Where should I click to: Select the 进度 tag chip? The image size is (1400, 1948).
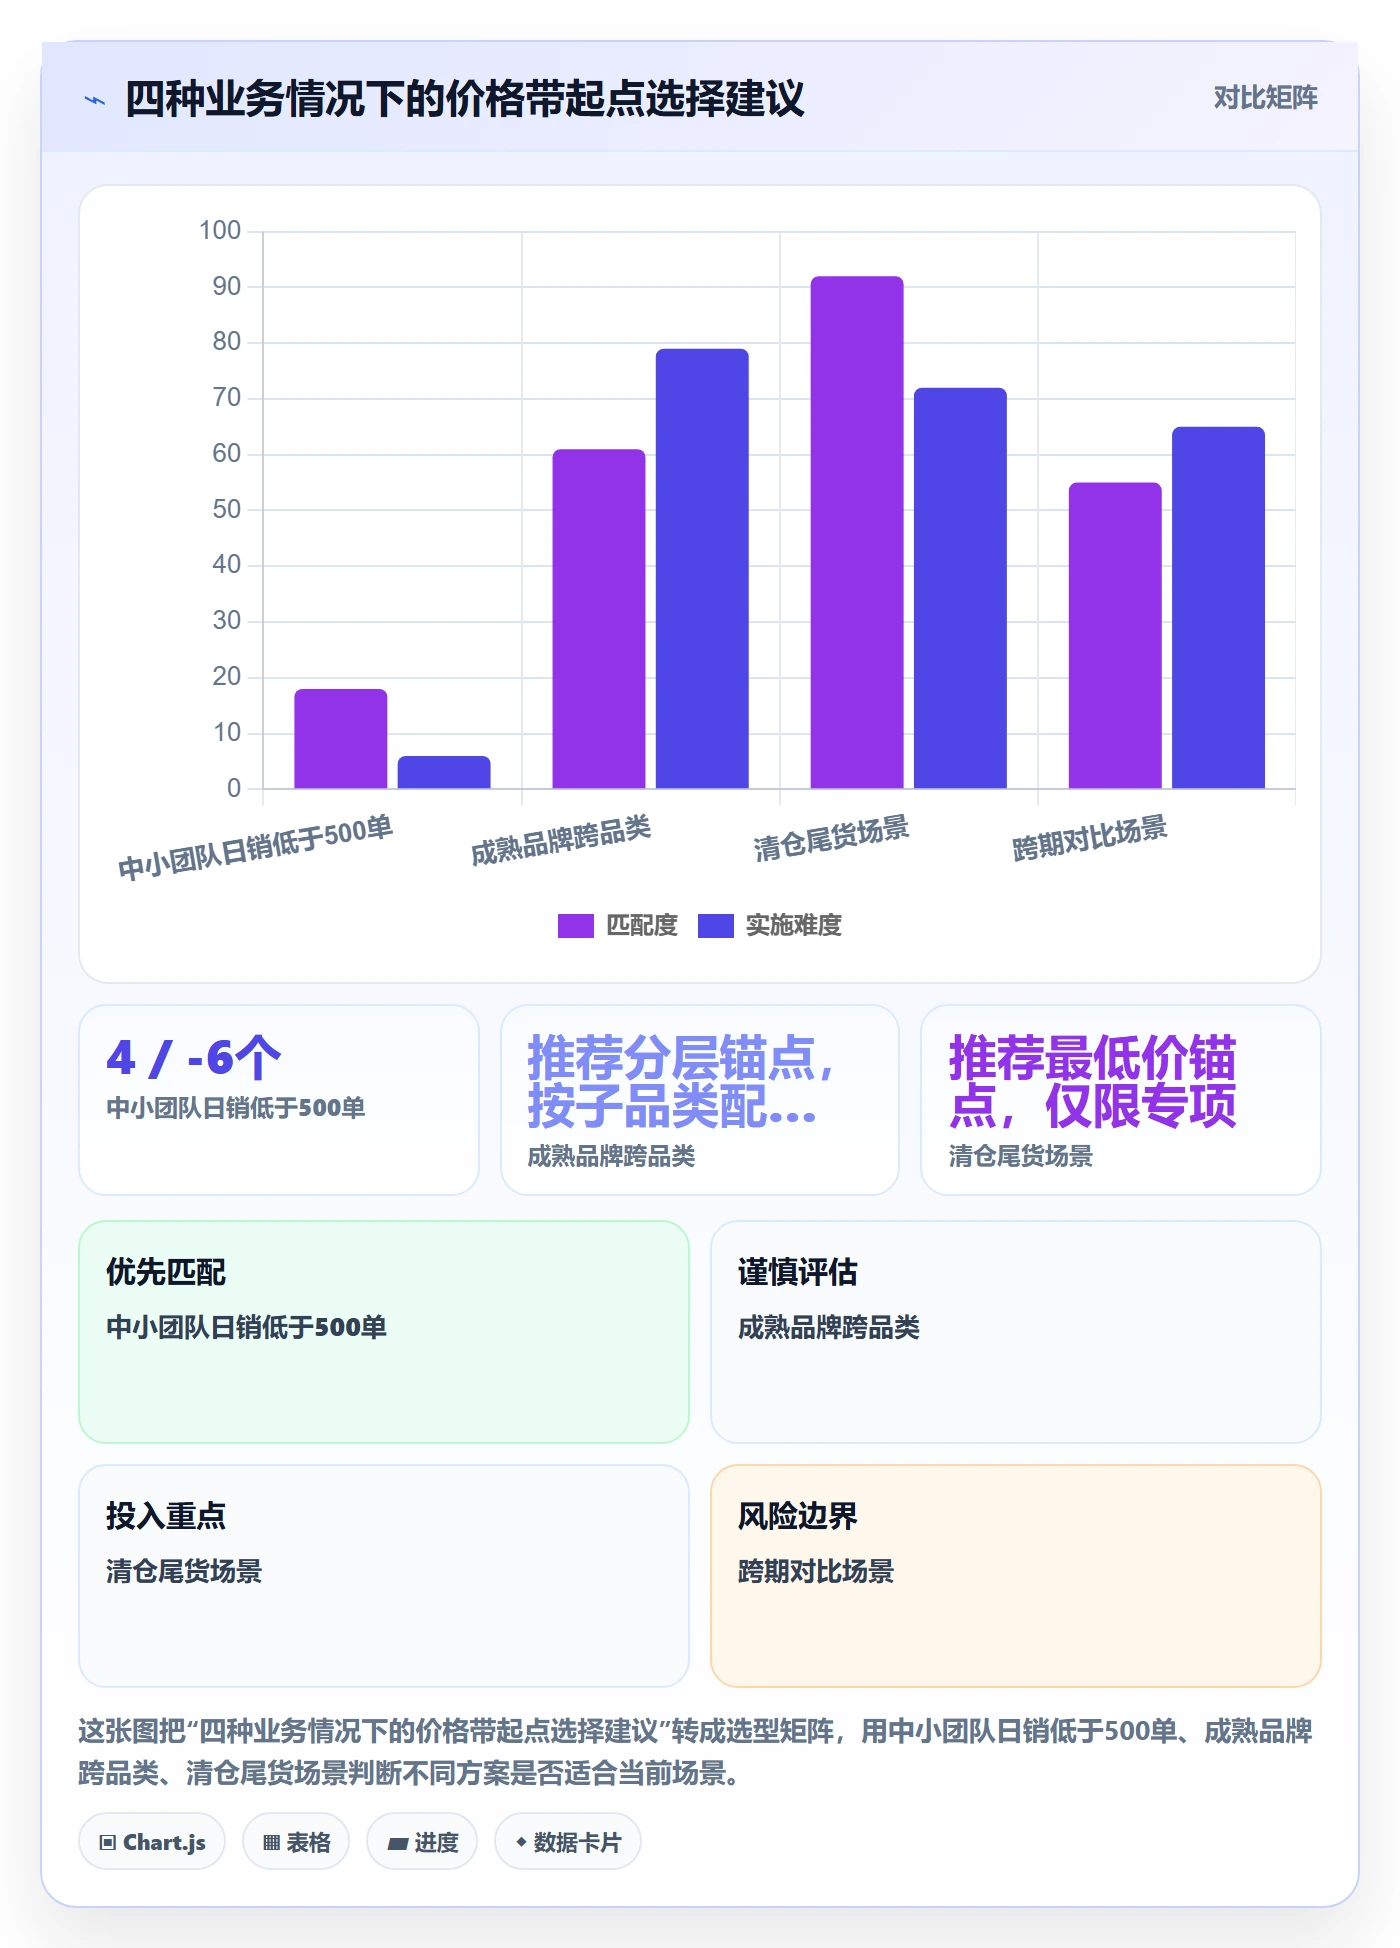pyautogui.click(x=422, y=1842)
